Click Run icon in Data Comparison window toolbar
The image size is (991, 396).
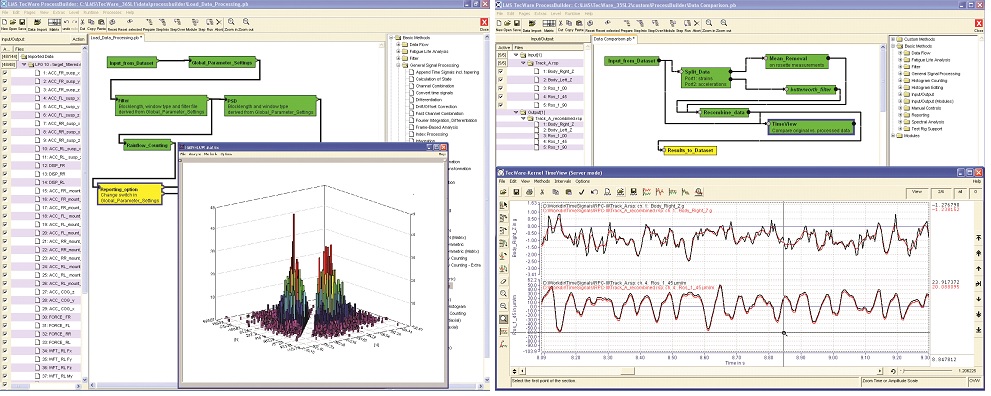[x=687, y=23]
